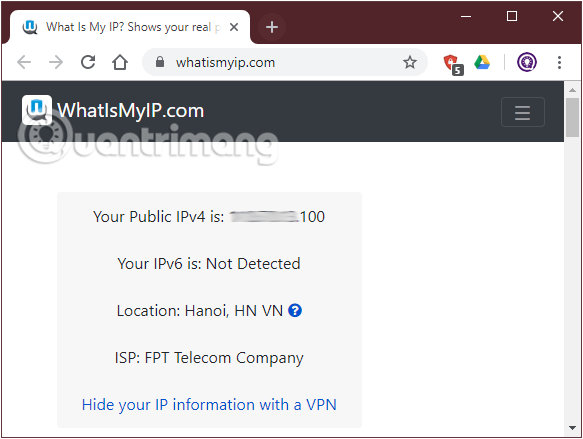The width and height of the screenshot is (583, 439).
Task: Open the red shield ad blocker extension
Action: [453, 64]
